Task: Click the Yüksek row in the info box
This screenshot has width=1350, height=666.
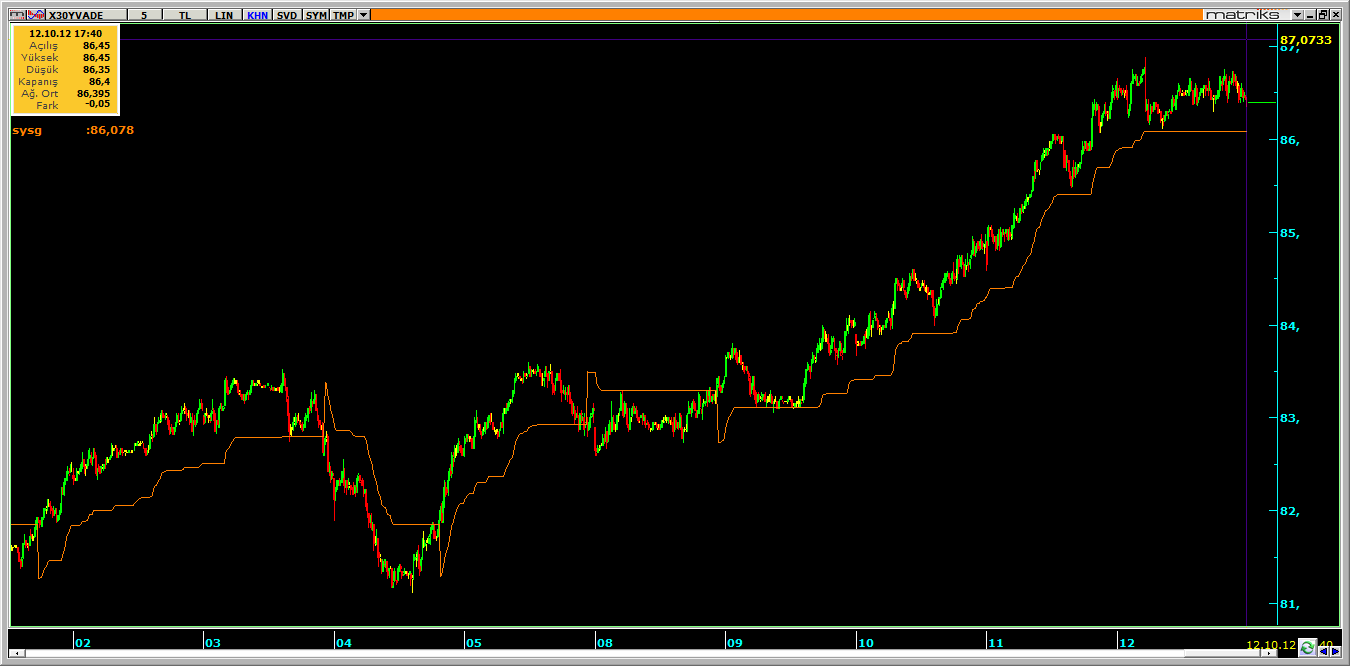Action: [x=65, y=57]
